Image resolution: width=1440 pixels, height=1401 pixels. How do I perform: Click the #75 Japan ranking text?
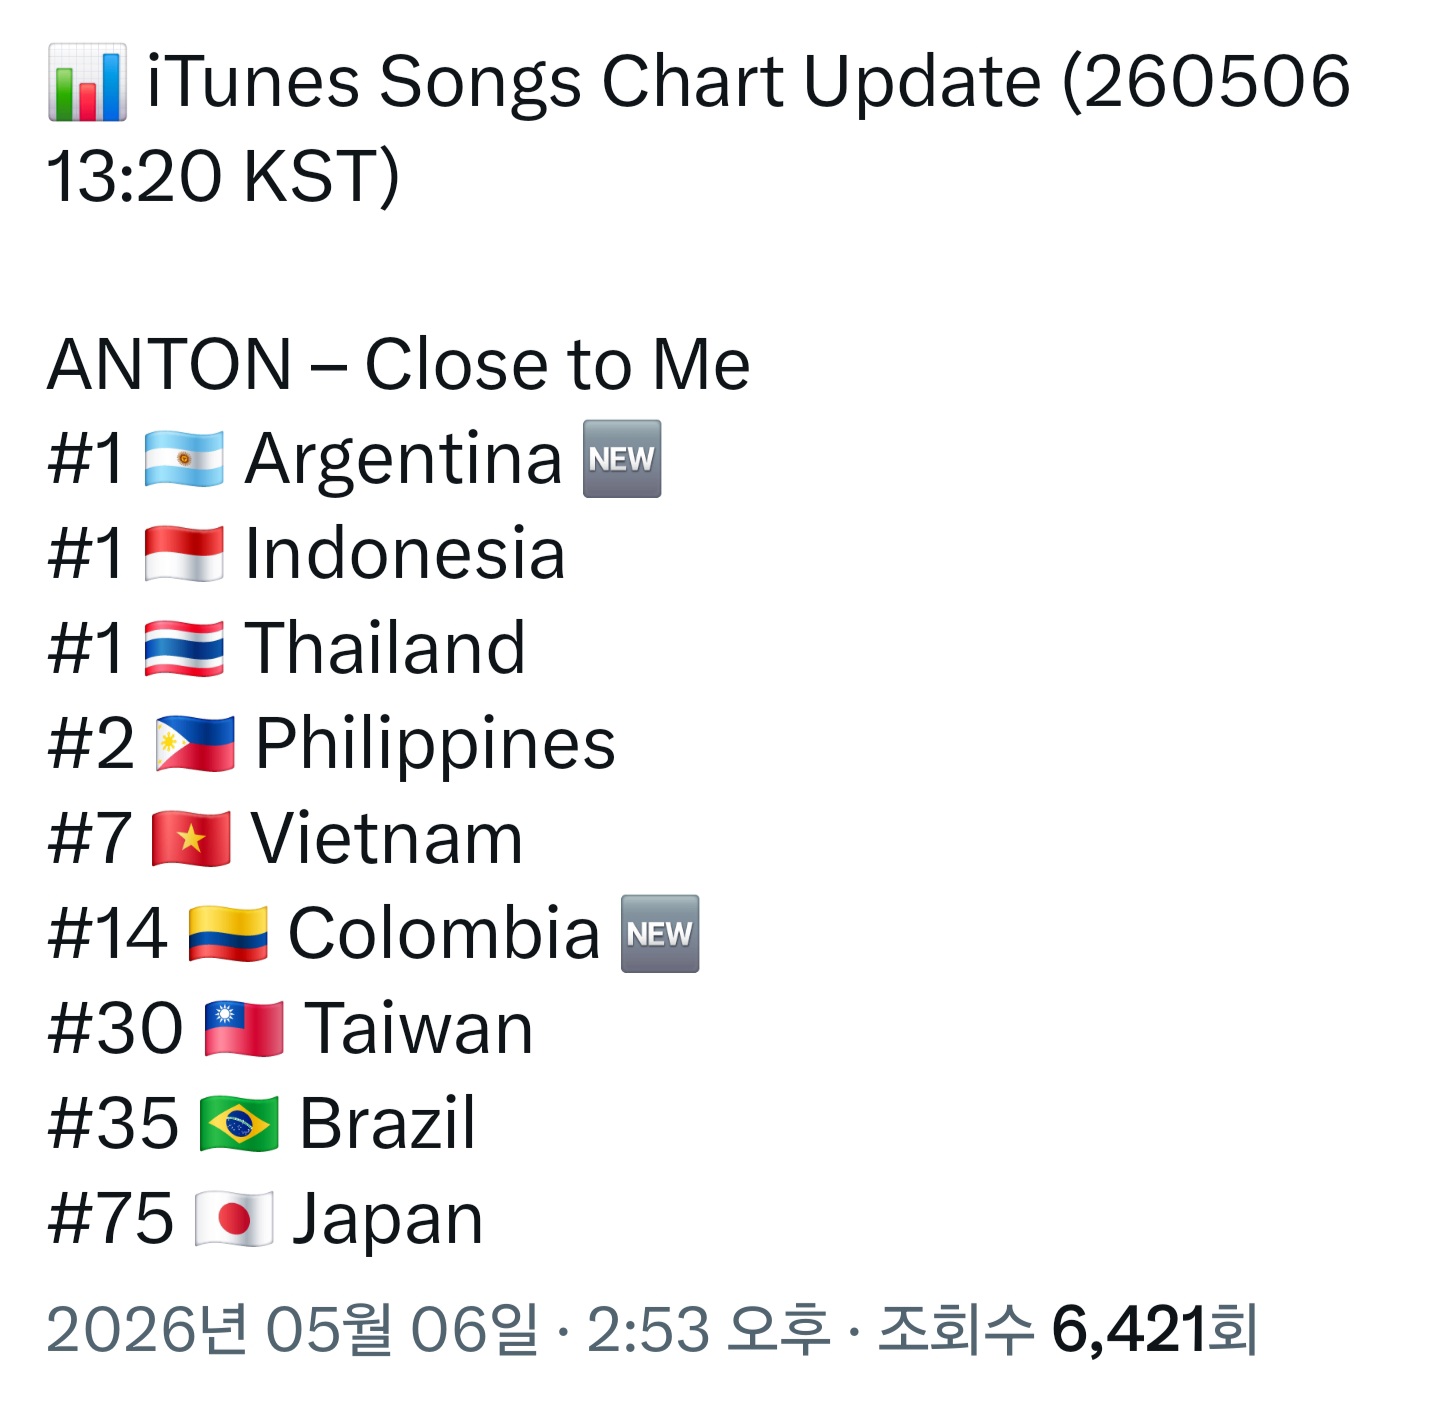[x=265, y=1219]
